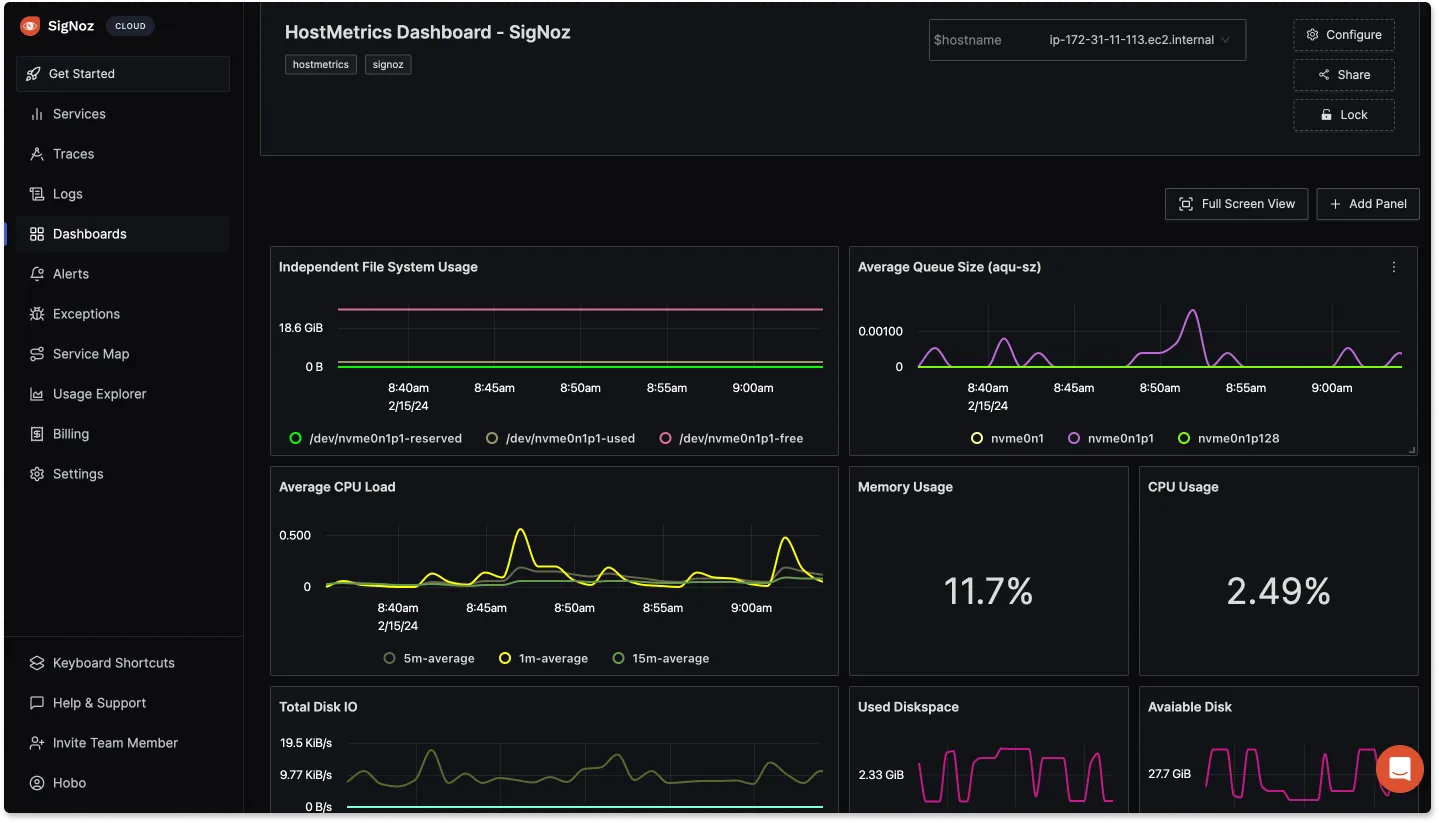Screen dimensions: 1439x823
Task: Toggle the nvme0n1p128 legend series
Action: point(1228,438)
